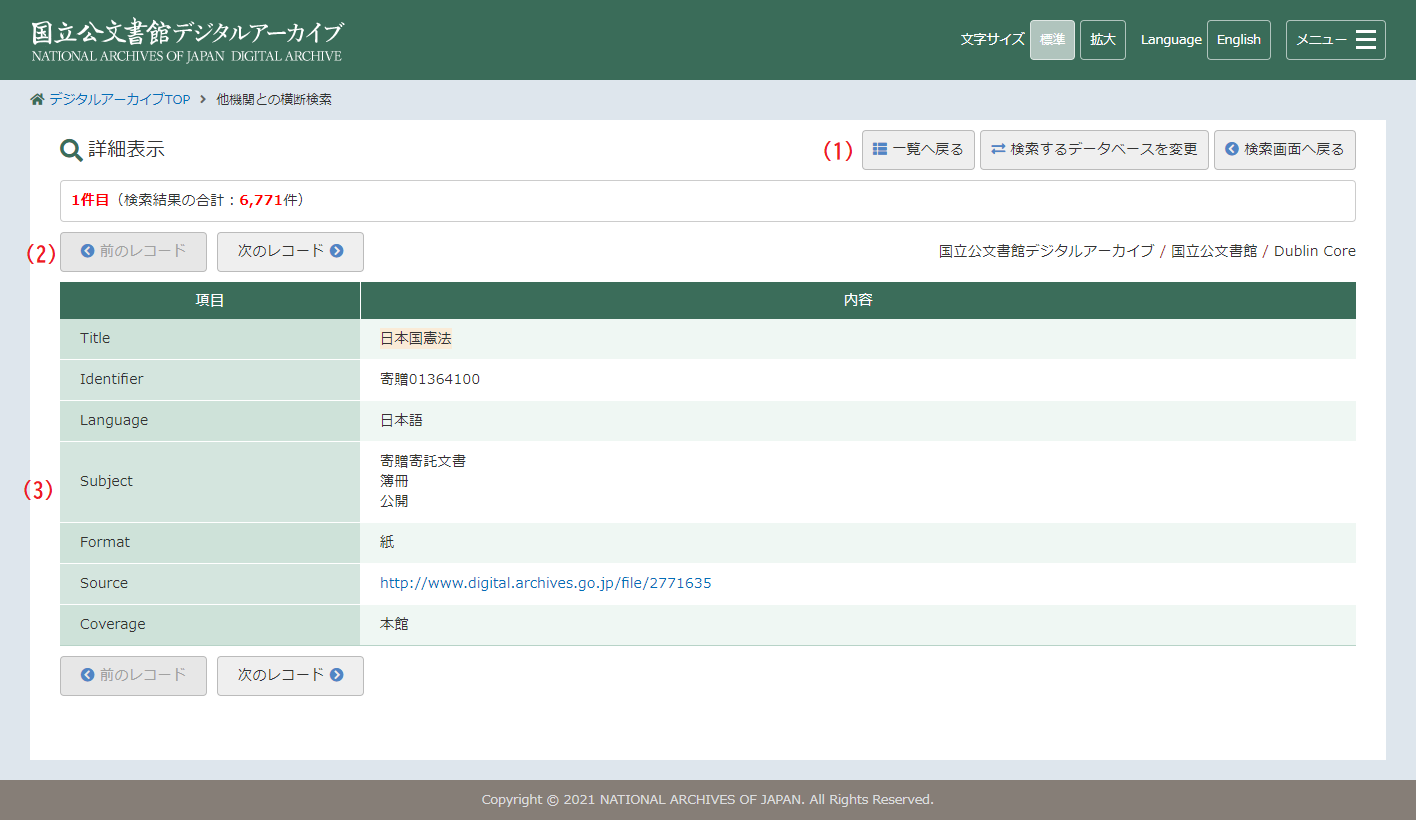Click the bottom 次のレコード button

pos(290,676)
